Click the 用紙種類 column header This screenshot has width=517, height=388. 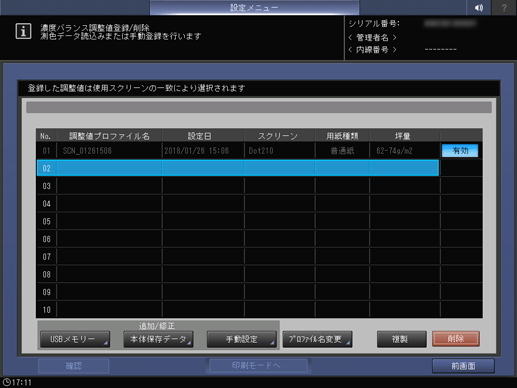[x=342, y=136]
